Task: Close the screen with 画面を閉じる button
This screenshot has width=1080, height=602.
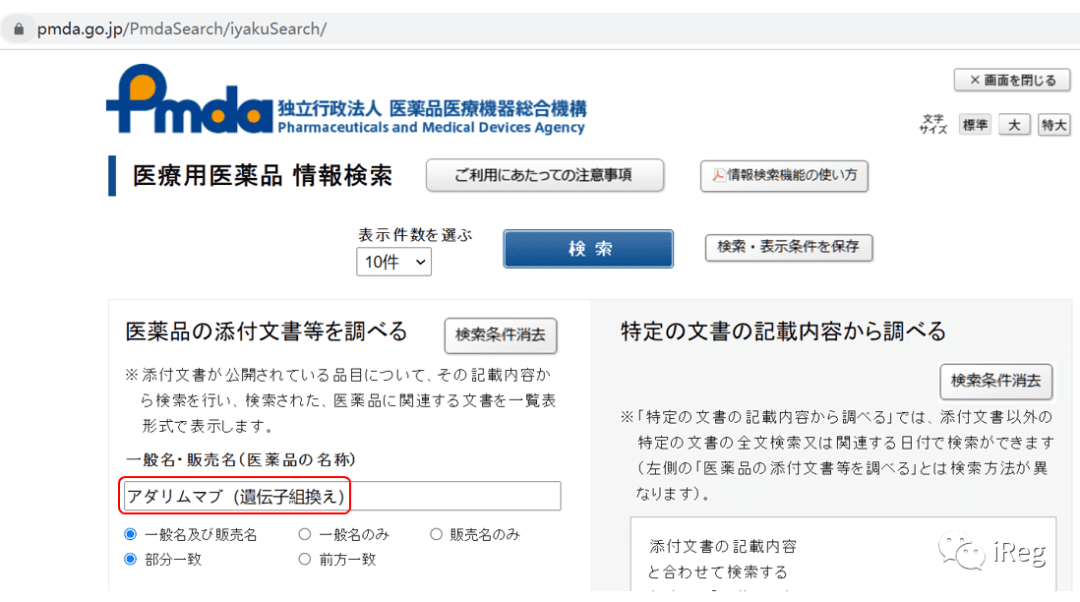Action: [x=1012, y=80]
